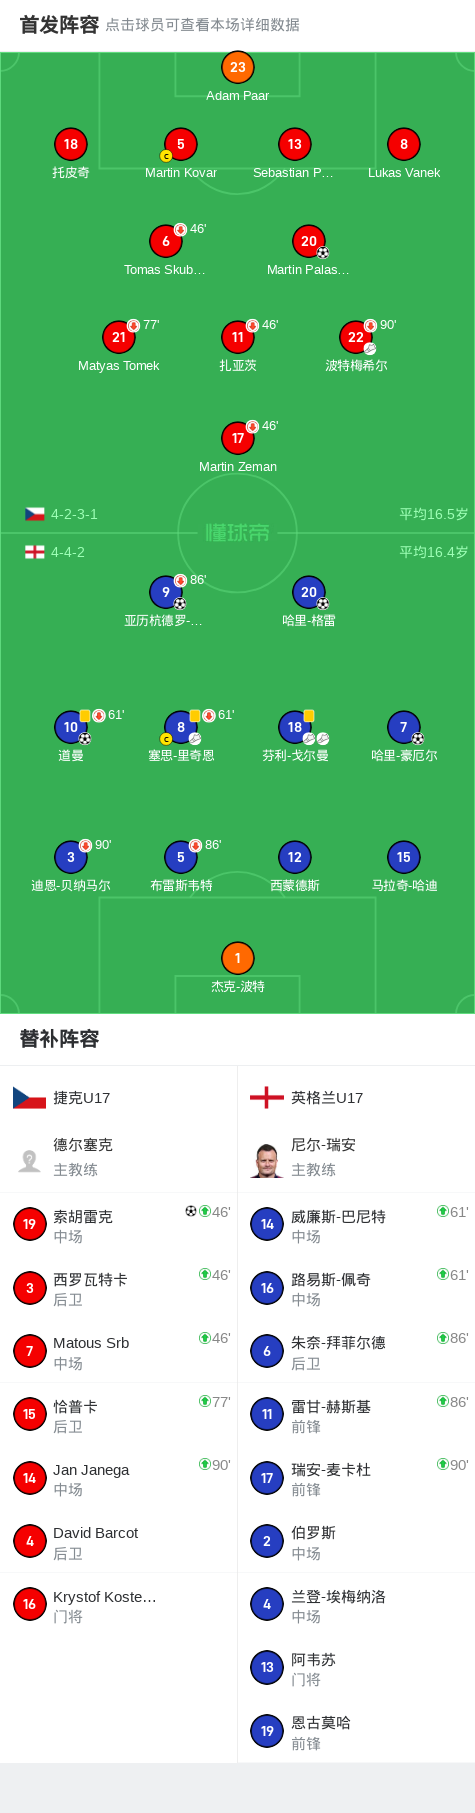The image size is (475, 1813).
Task: Open number 22 player icon substituted at 90'
Action: (x=356, y=337)
